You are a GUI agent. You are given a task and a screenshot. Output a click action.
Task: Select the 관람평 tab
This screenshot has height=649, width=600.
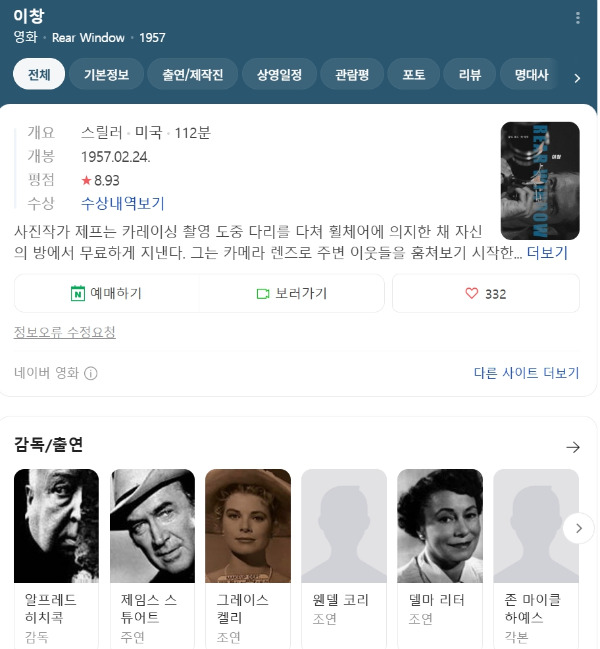pyautogui.click(x=352, y=75)
